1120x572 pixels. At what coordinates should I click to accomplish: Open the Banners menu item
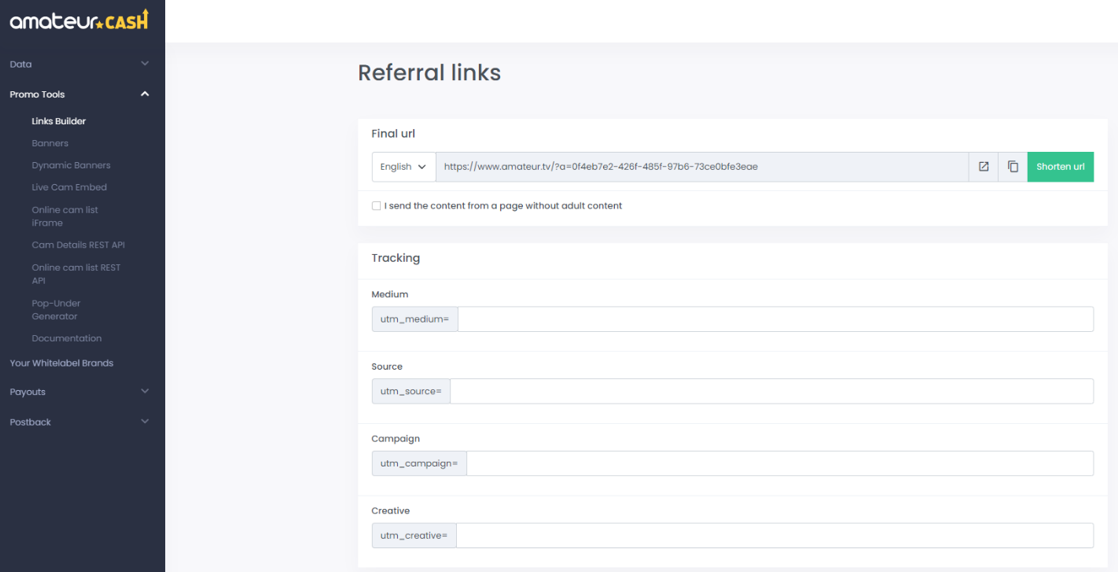click(50, 143)
